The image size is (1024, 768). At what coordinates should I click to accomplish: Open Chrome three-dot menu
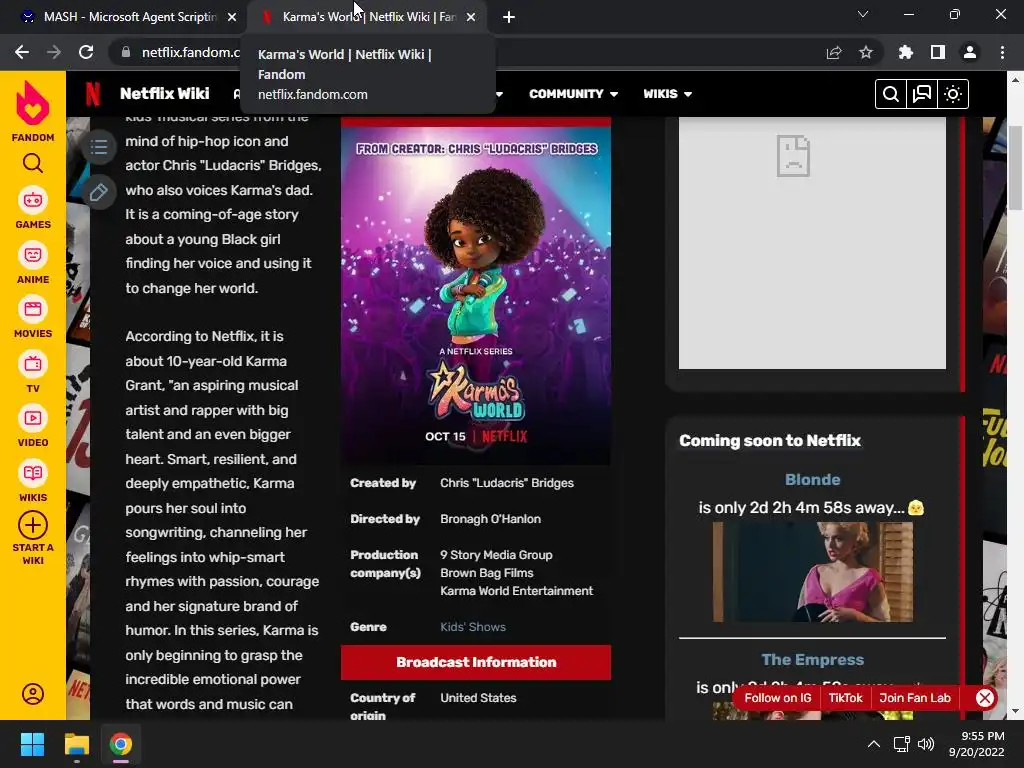click(1002, 52)
